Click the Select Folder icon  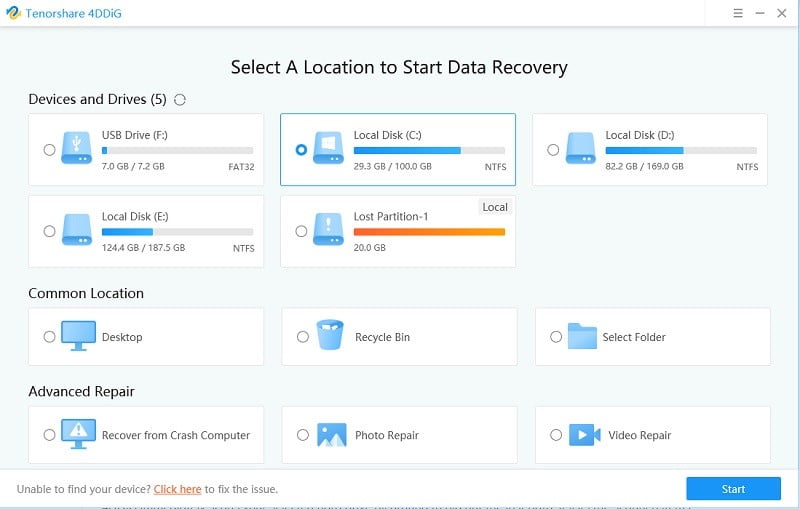coord(581,336)
